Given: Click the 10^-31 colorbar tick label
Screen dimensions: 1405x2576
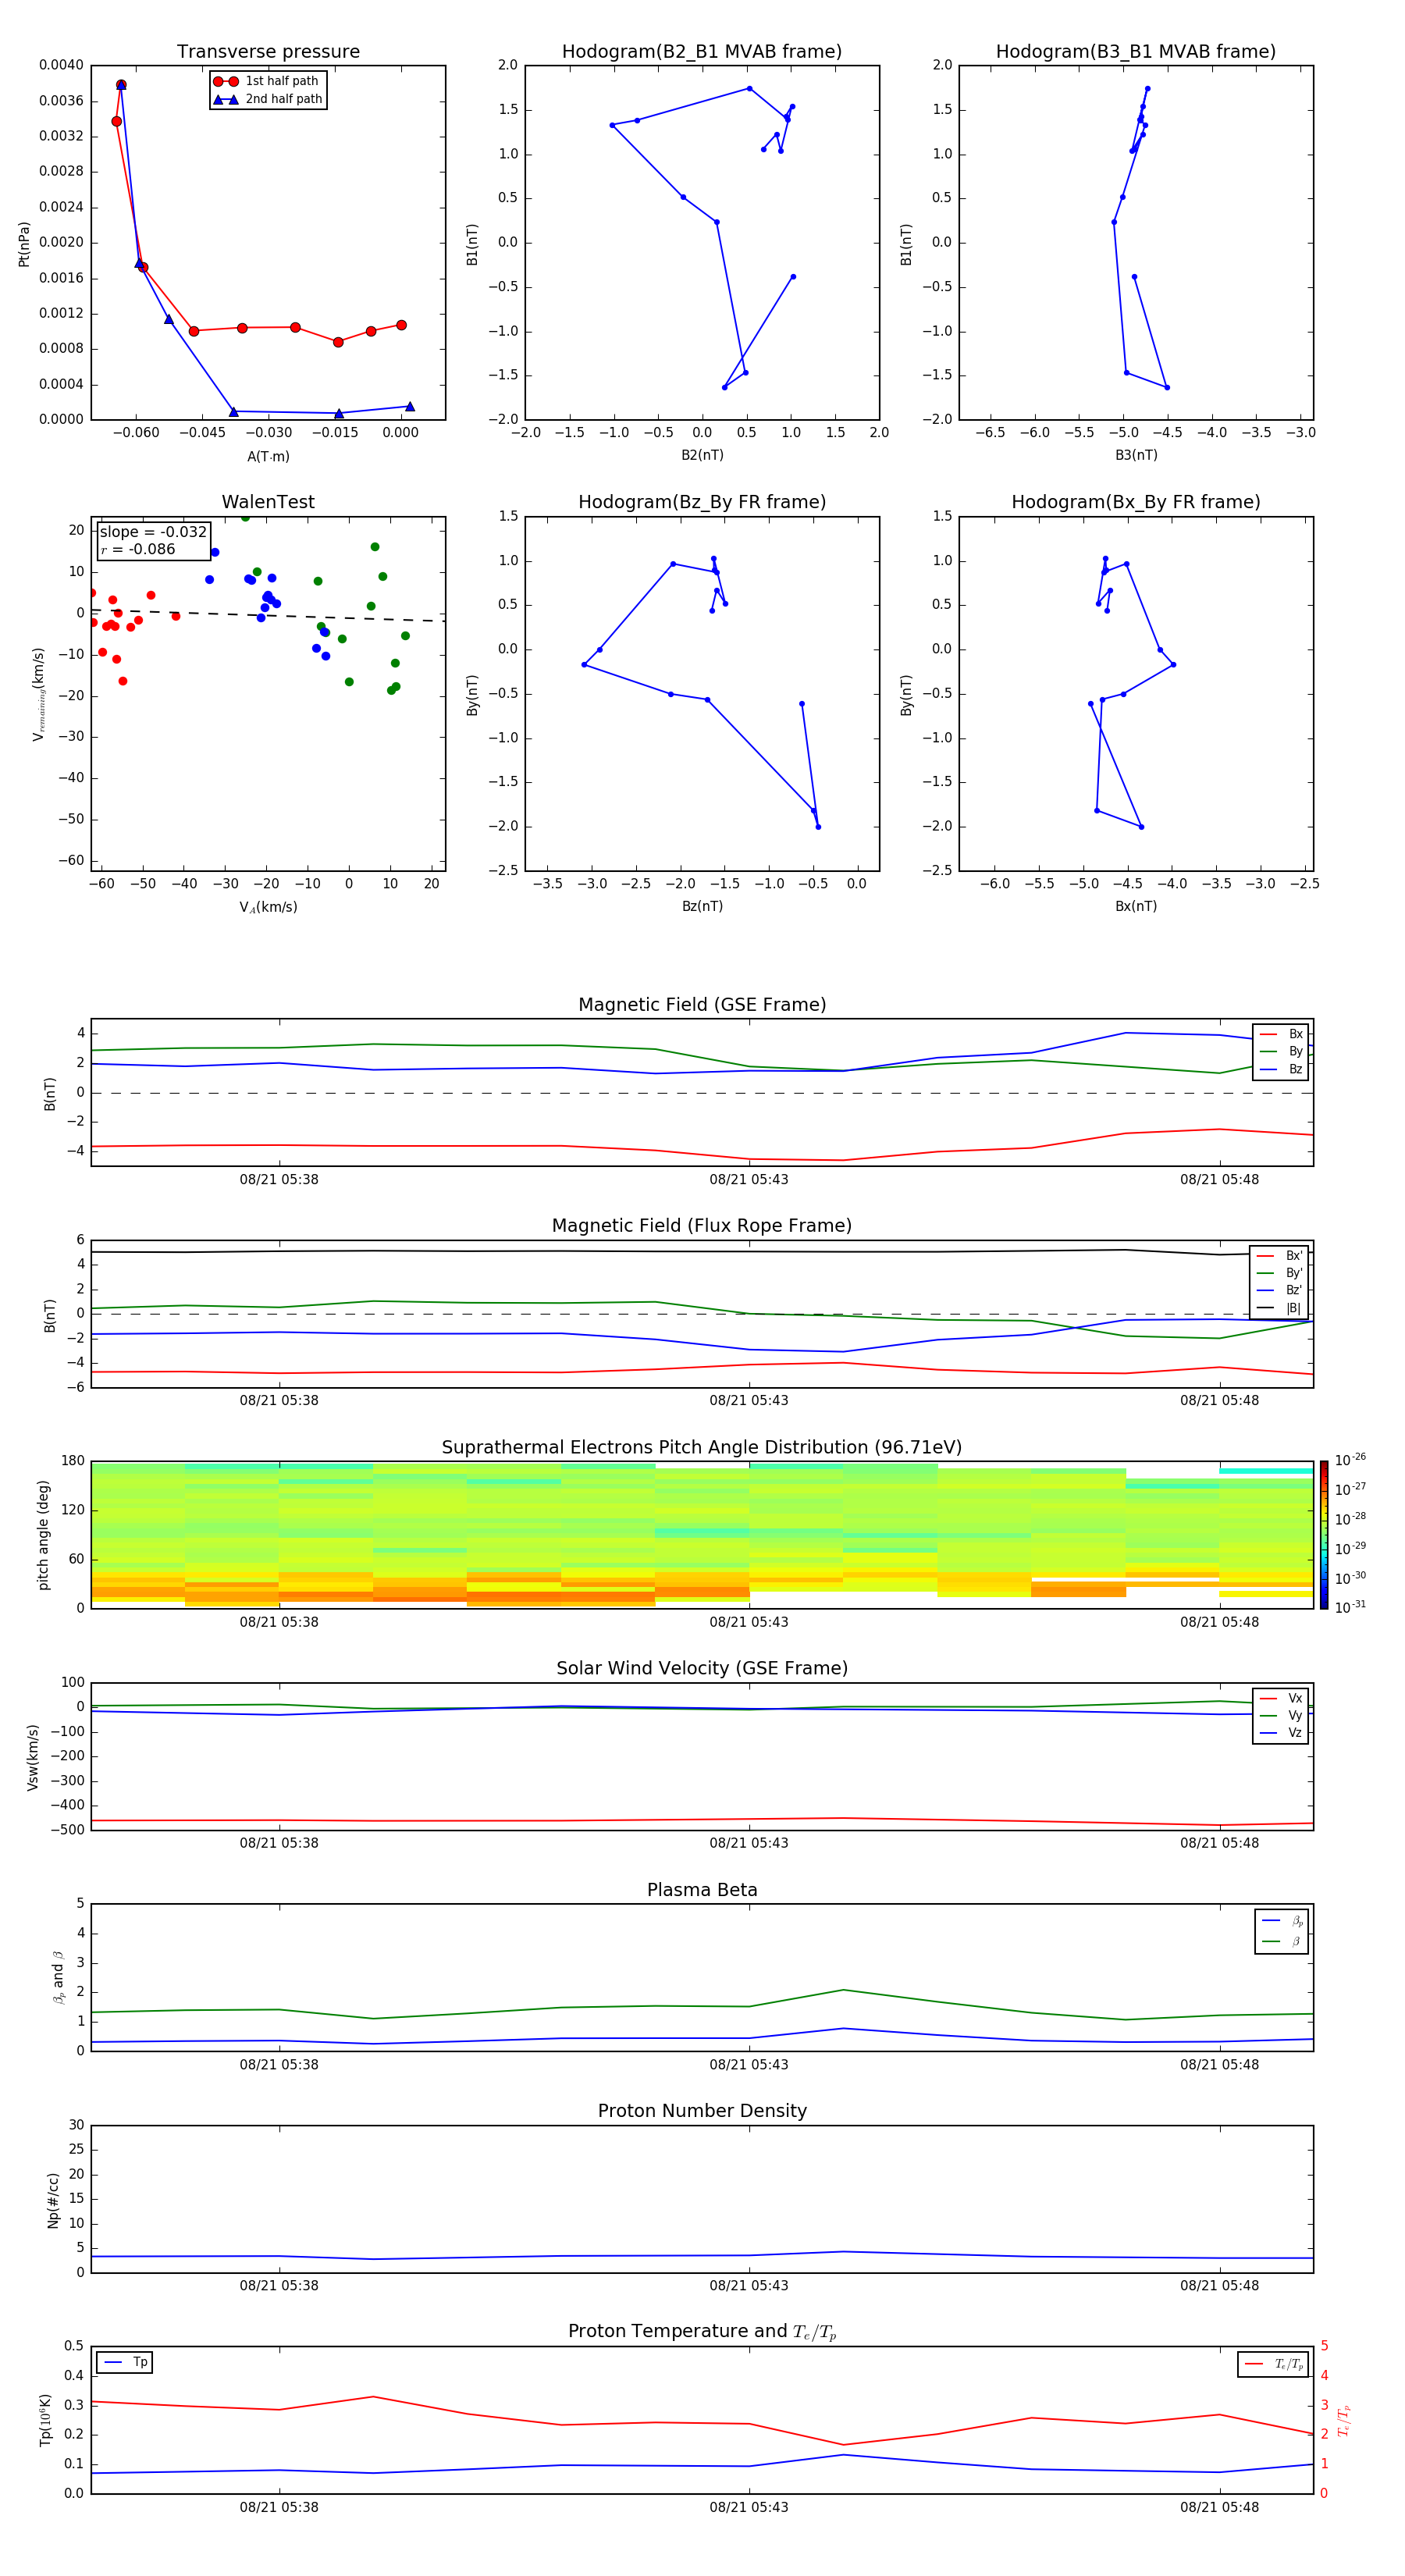Looking at the screenshot, I should [1350, 1607].
